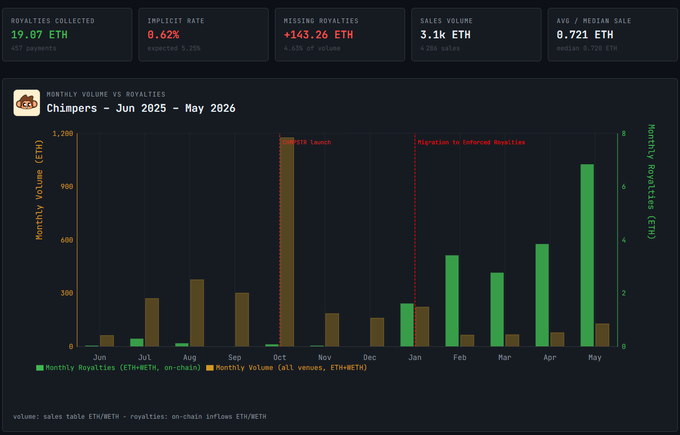Open the Sales Volume 3.1k ETH card

(x=476, y=35)
